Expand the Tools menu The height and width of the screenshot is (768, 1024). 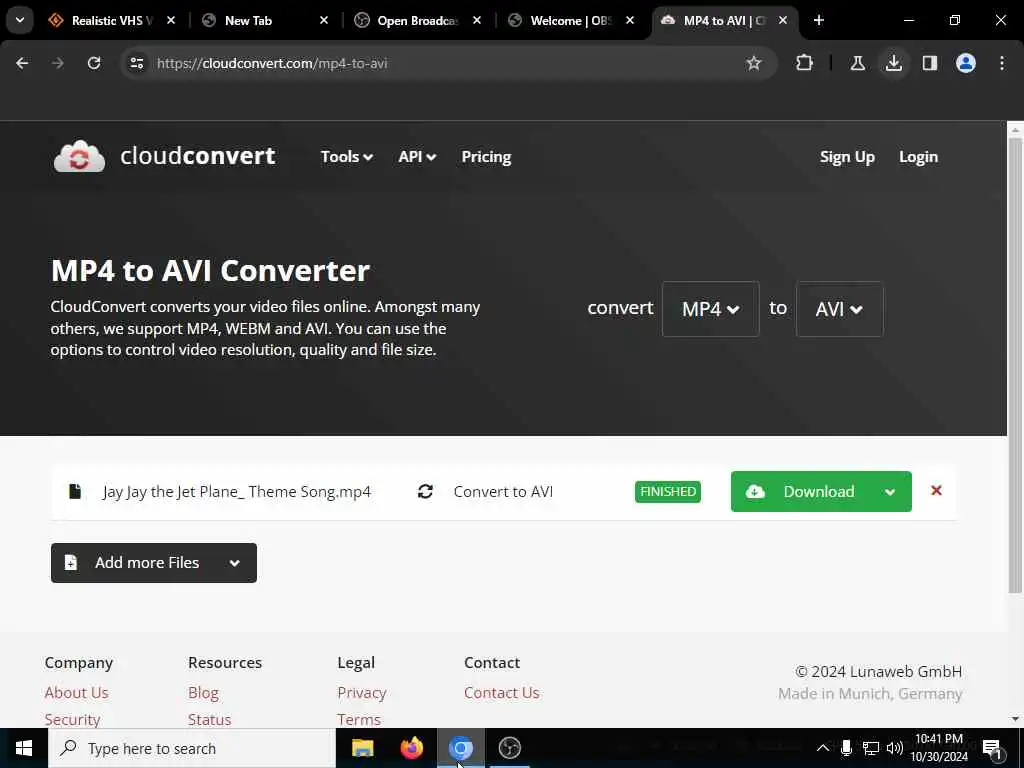point(346,157)
